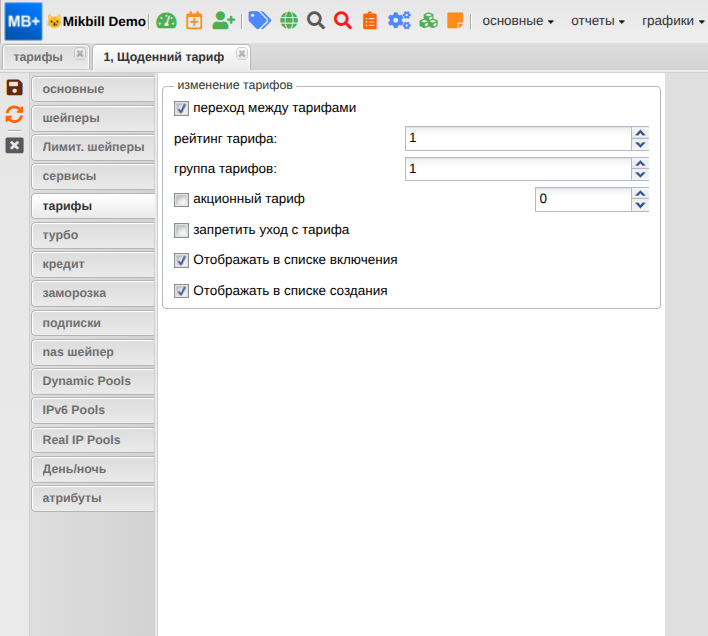Click the orange refresh arrows icon

[x=14, y=114]
